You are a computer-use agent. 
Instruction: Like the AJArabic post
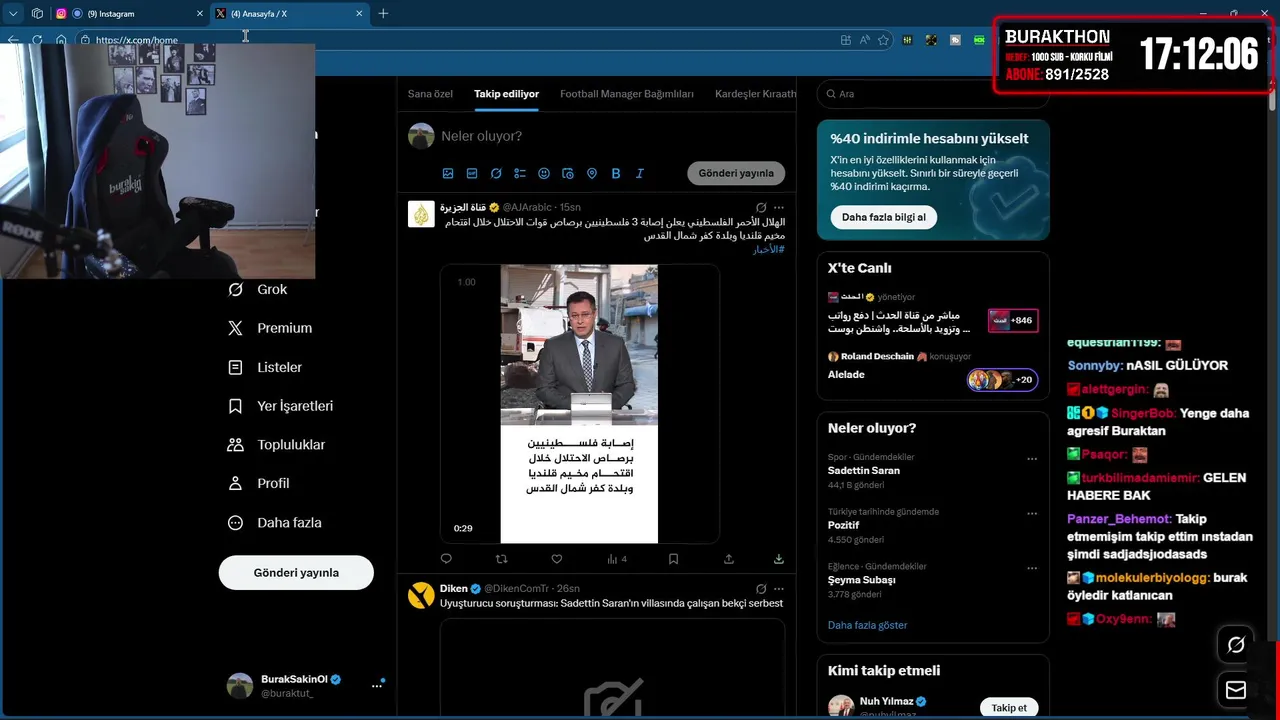tap(557, 559)
